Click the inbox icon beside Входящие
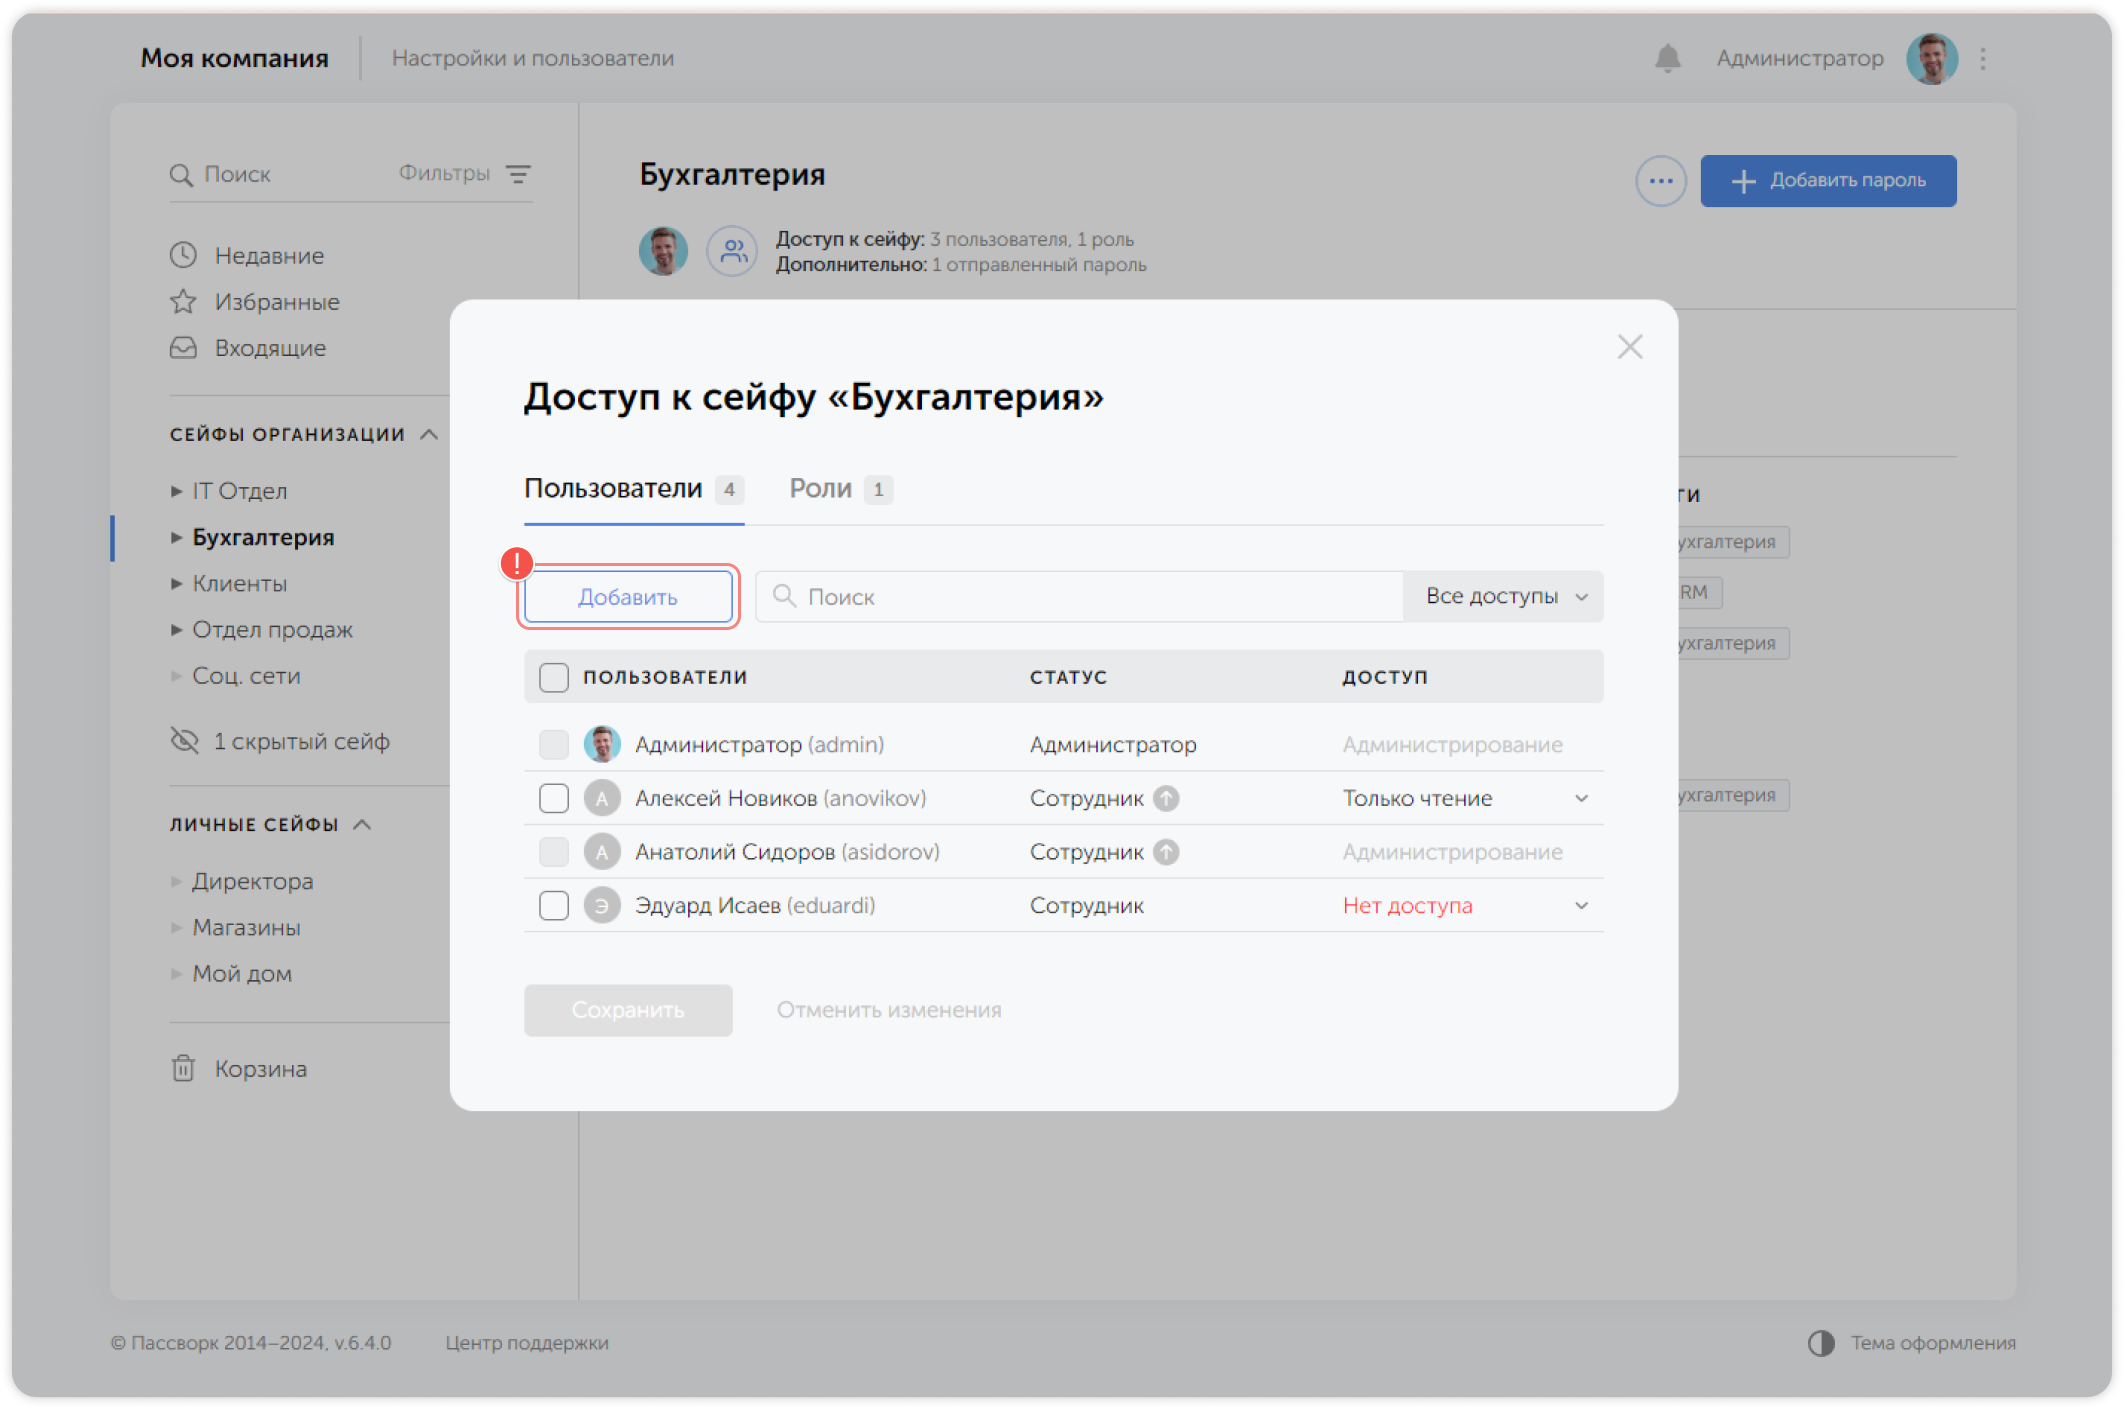The width and height of the screenshot is (2124, 1410). pyautogui.click(x=183, y=347)
